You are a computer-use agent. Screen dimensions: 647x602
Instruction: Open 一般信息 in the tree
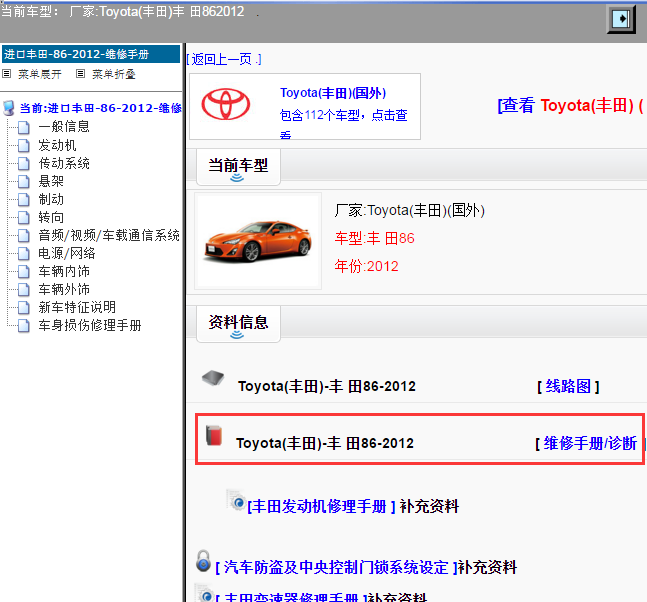click(64, 127)
